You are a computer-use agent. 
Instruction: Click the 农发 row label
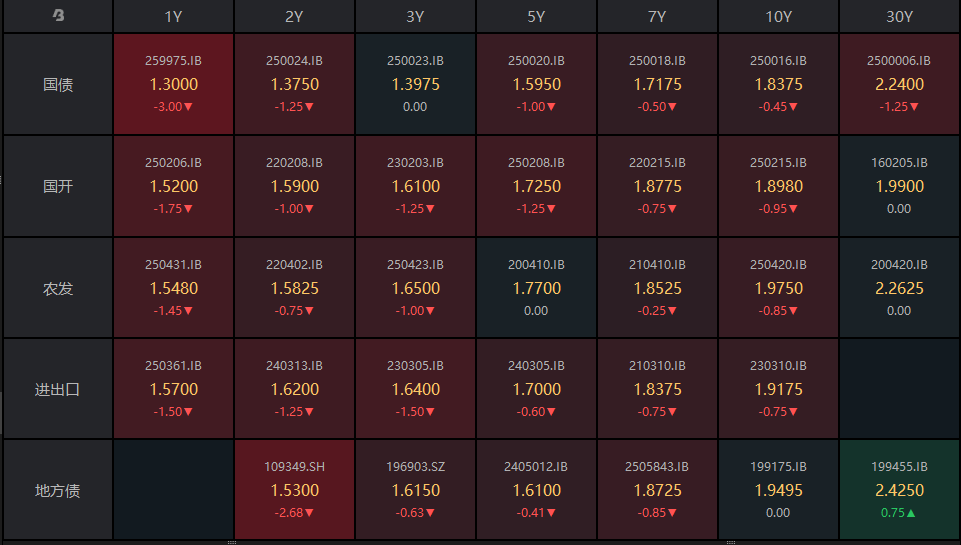coord(58,289)
